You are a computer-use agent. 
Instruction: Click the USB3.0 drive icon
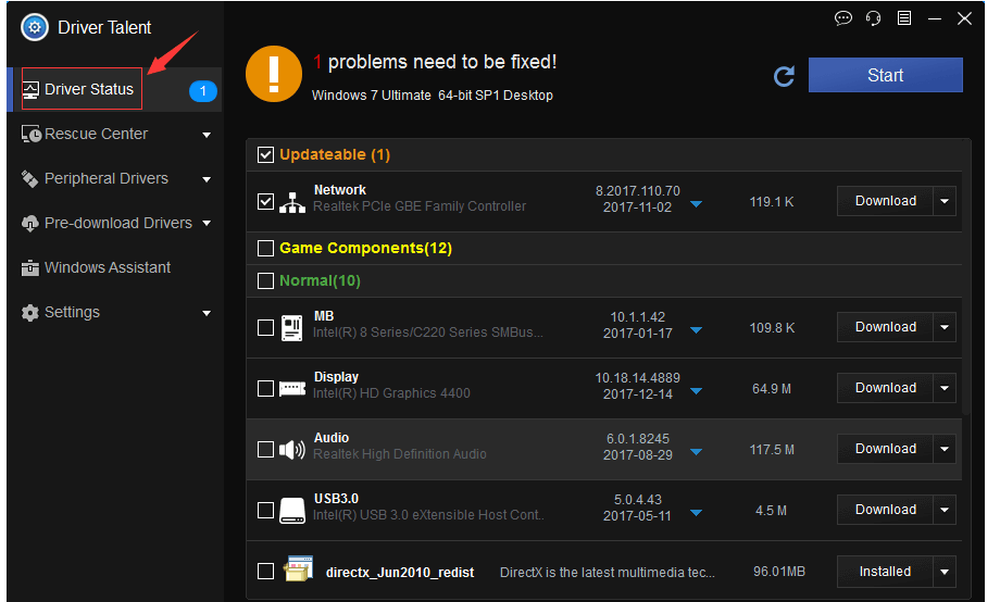click(292, 511)
